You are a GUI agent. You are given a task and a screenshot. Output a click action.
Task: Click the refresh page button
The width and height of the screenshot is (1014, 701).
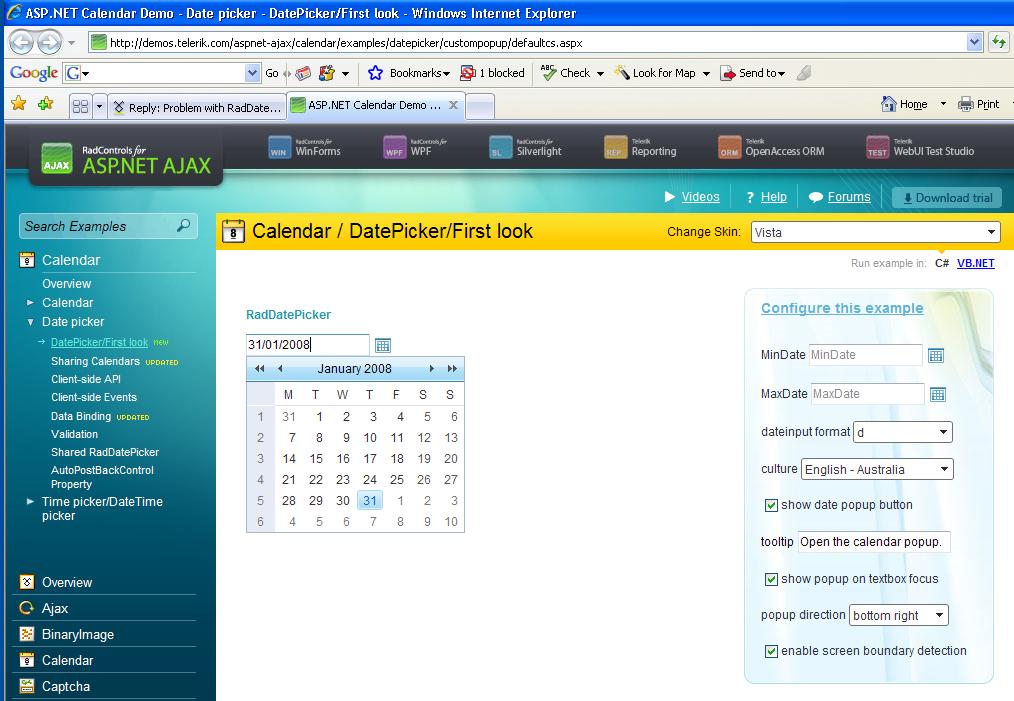tap(999, 43)
